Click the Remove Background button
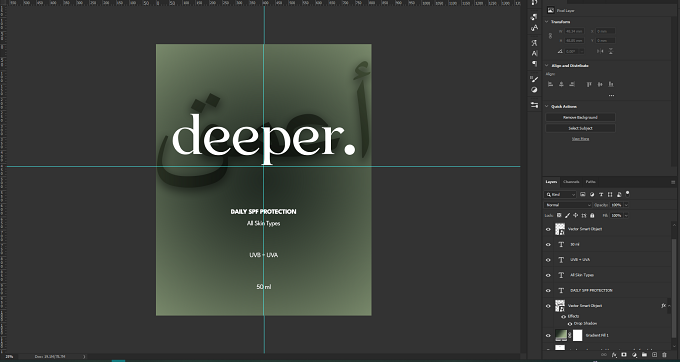This screenshot has width=680, height=362. (580, 117)
